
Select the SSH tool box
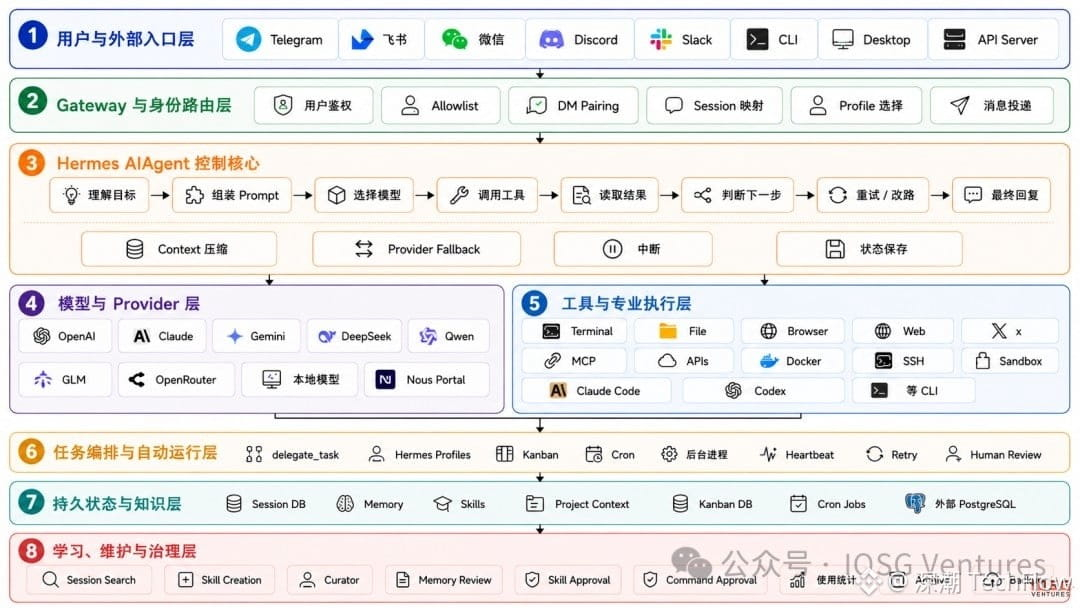(x=902, y=361)
